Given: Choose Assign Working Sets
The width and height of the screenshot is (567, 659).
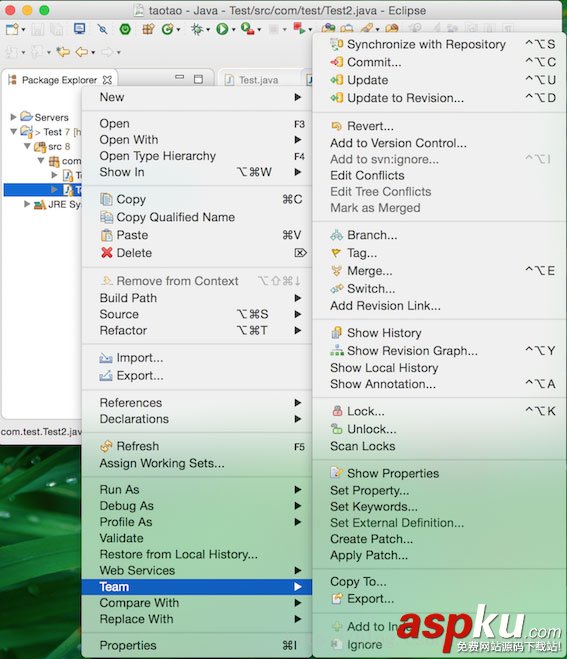Looking at the screenshot, I should [197, 463].
